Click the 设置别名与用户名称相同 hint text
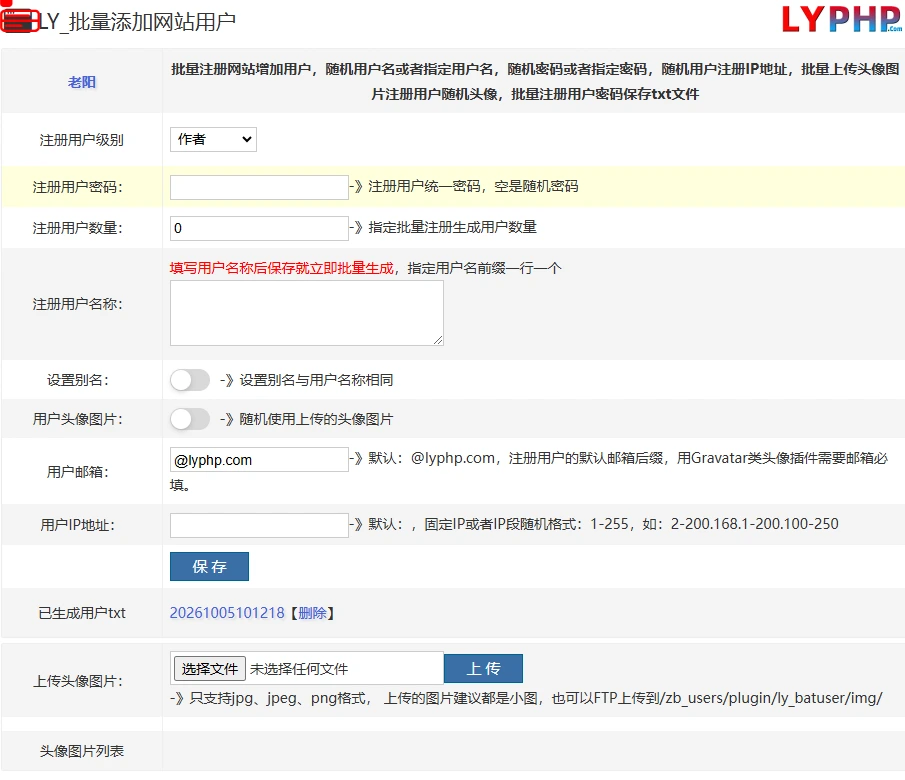Screen dimensions: 905x780 coord(316,380)
